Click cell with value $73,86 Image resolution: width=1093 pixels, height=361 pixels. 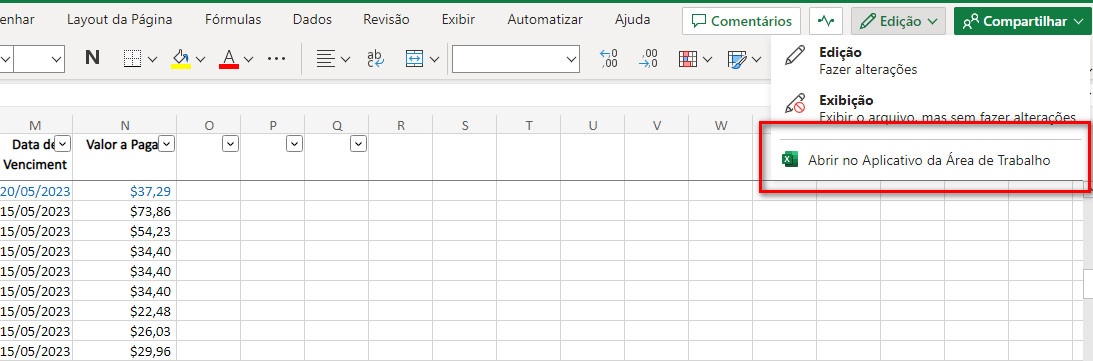tap(125, 211)
